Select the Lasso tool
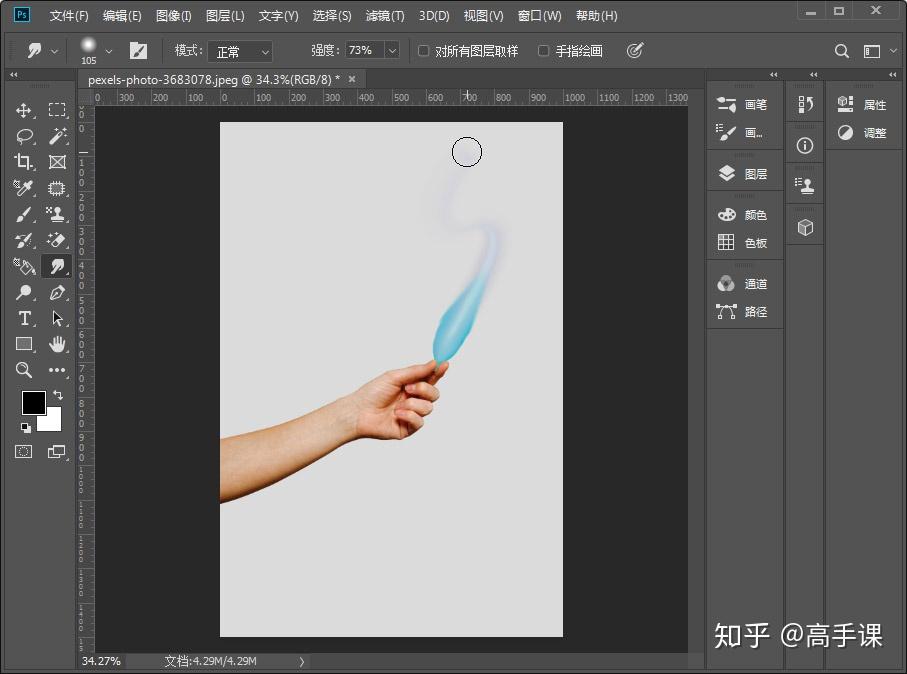Image resolution: width=907 pixels, height=674 pixels. (24, 136)
